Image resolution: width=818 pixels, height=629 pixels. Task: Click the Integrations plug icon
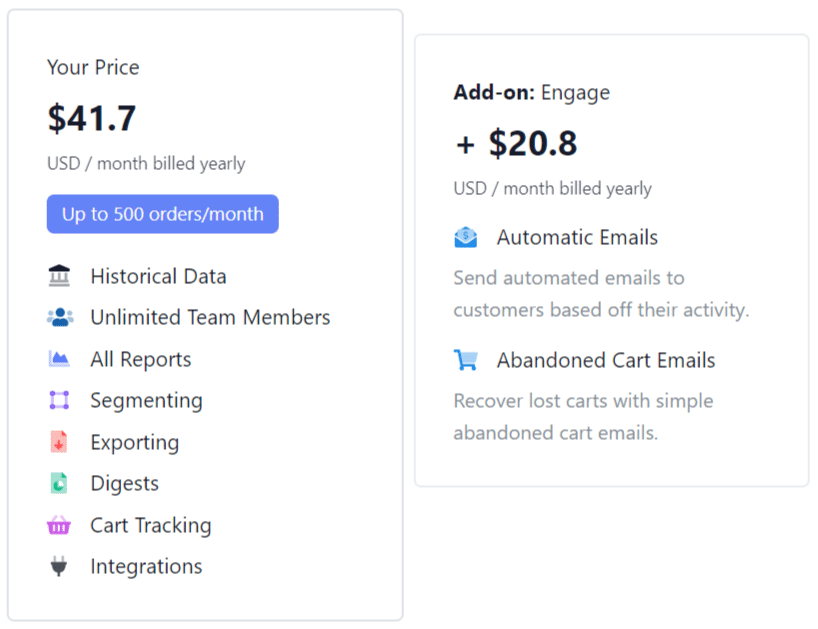(59, 566)
